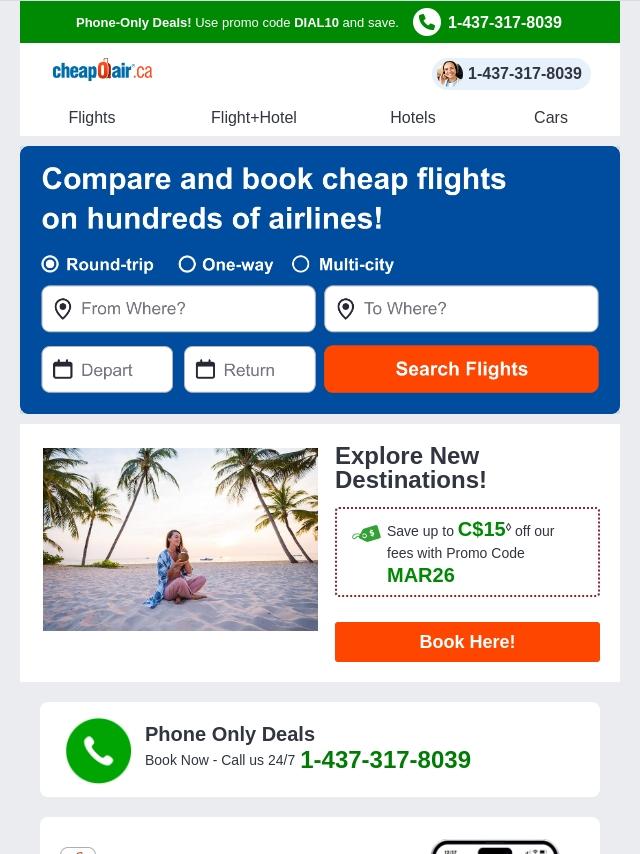This screenshot has height=854, width=640.
Task: Click the location pin in To Where field
Action: click(x=345, y=309)
